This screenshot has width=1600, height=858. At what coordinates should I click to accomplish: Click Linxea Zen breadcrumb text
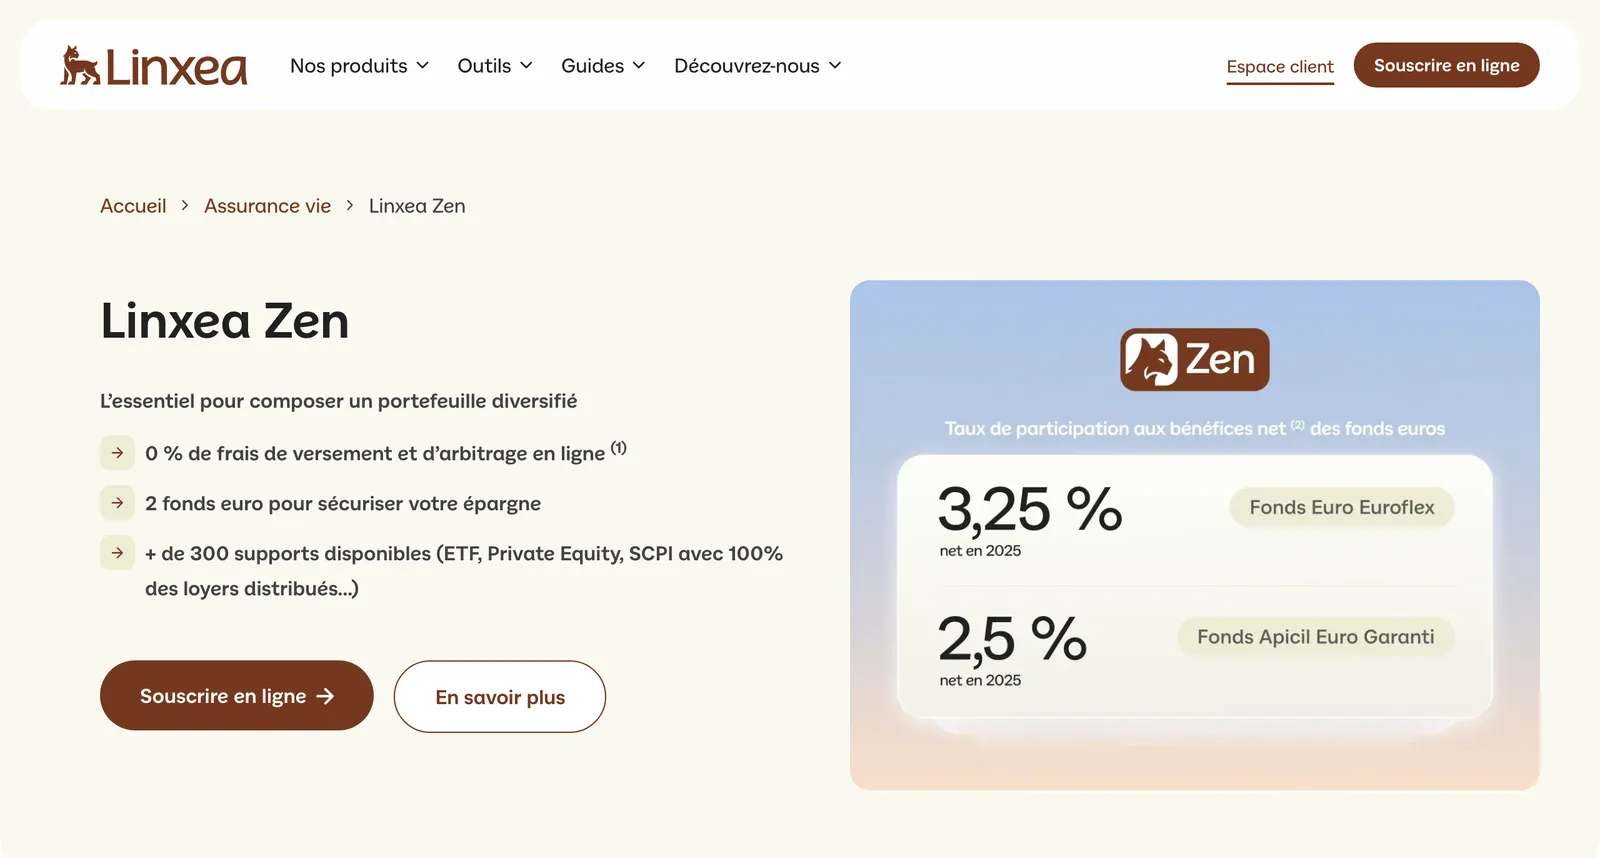point(417,206)
